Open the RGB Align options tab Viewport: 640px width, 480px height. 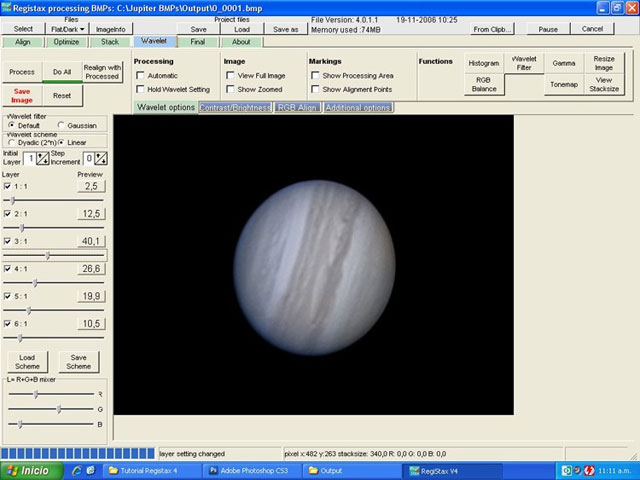point(297,107)
